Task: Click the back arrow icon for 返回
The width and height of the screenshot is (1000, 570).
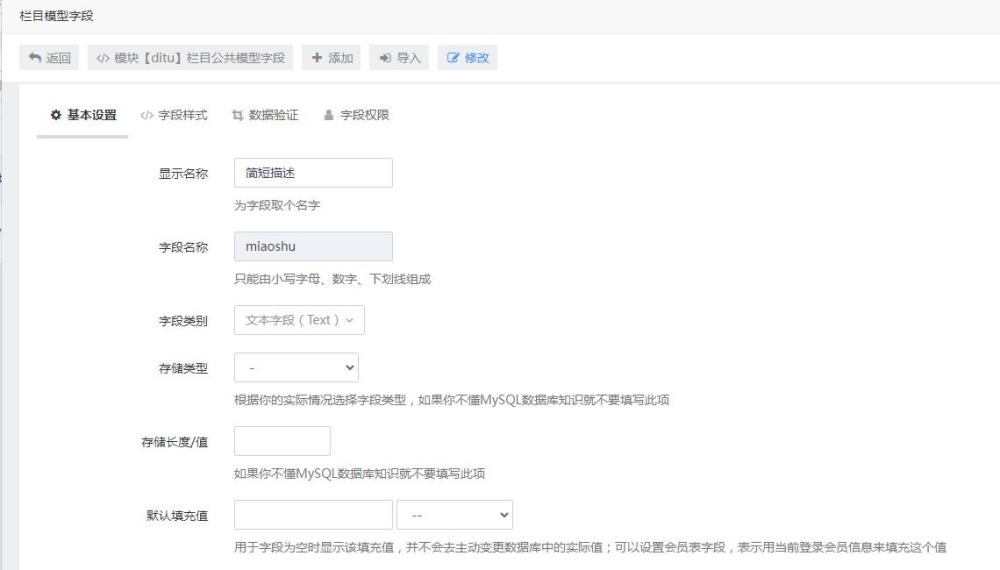Action: coord(35,58)
